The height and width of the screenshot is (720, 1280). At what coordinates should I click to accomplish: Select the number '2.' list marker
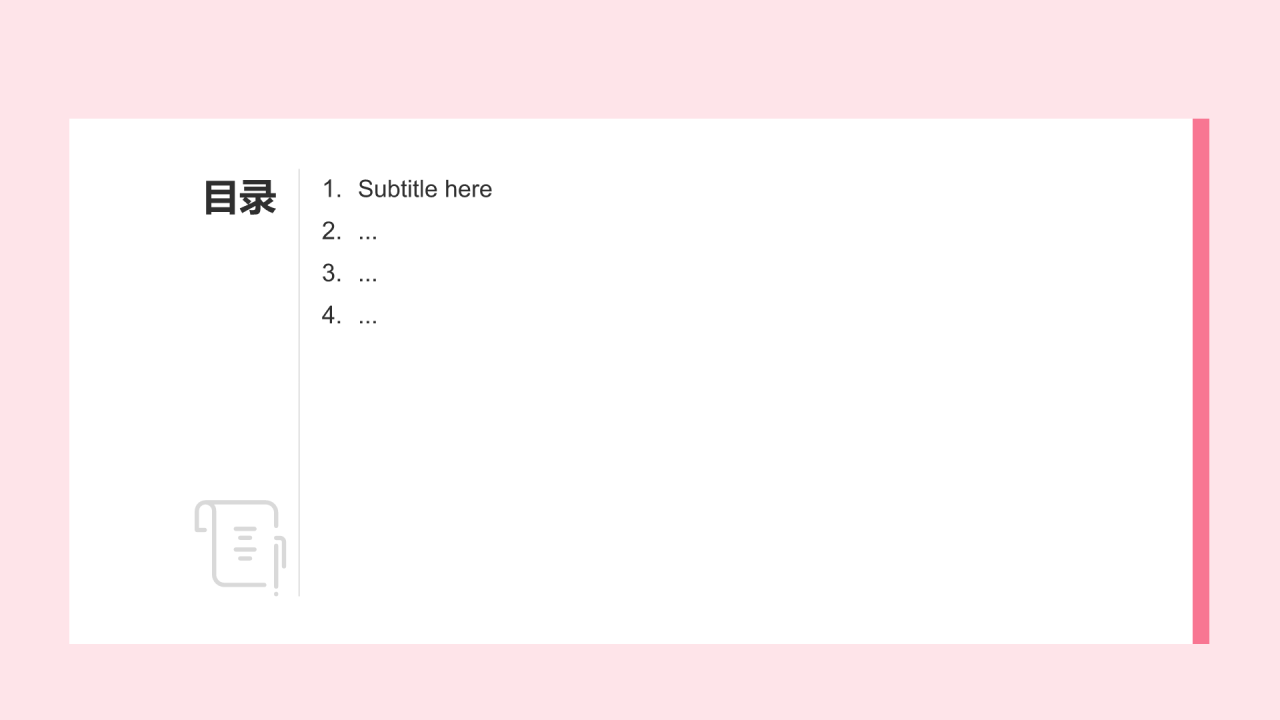pos(332,231)
